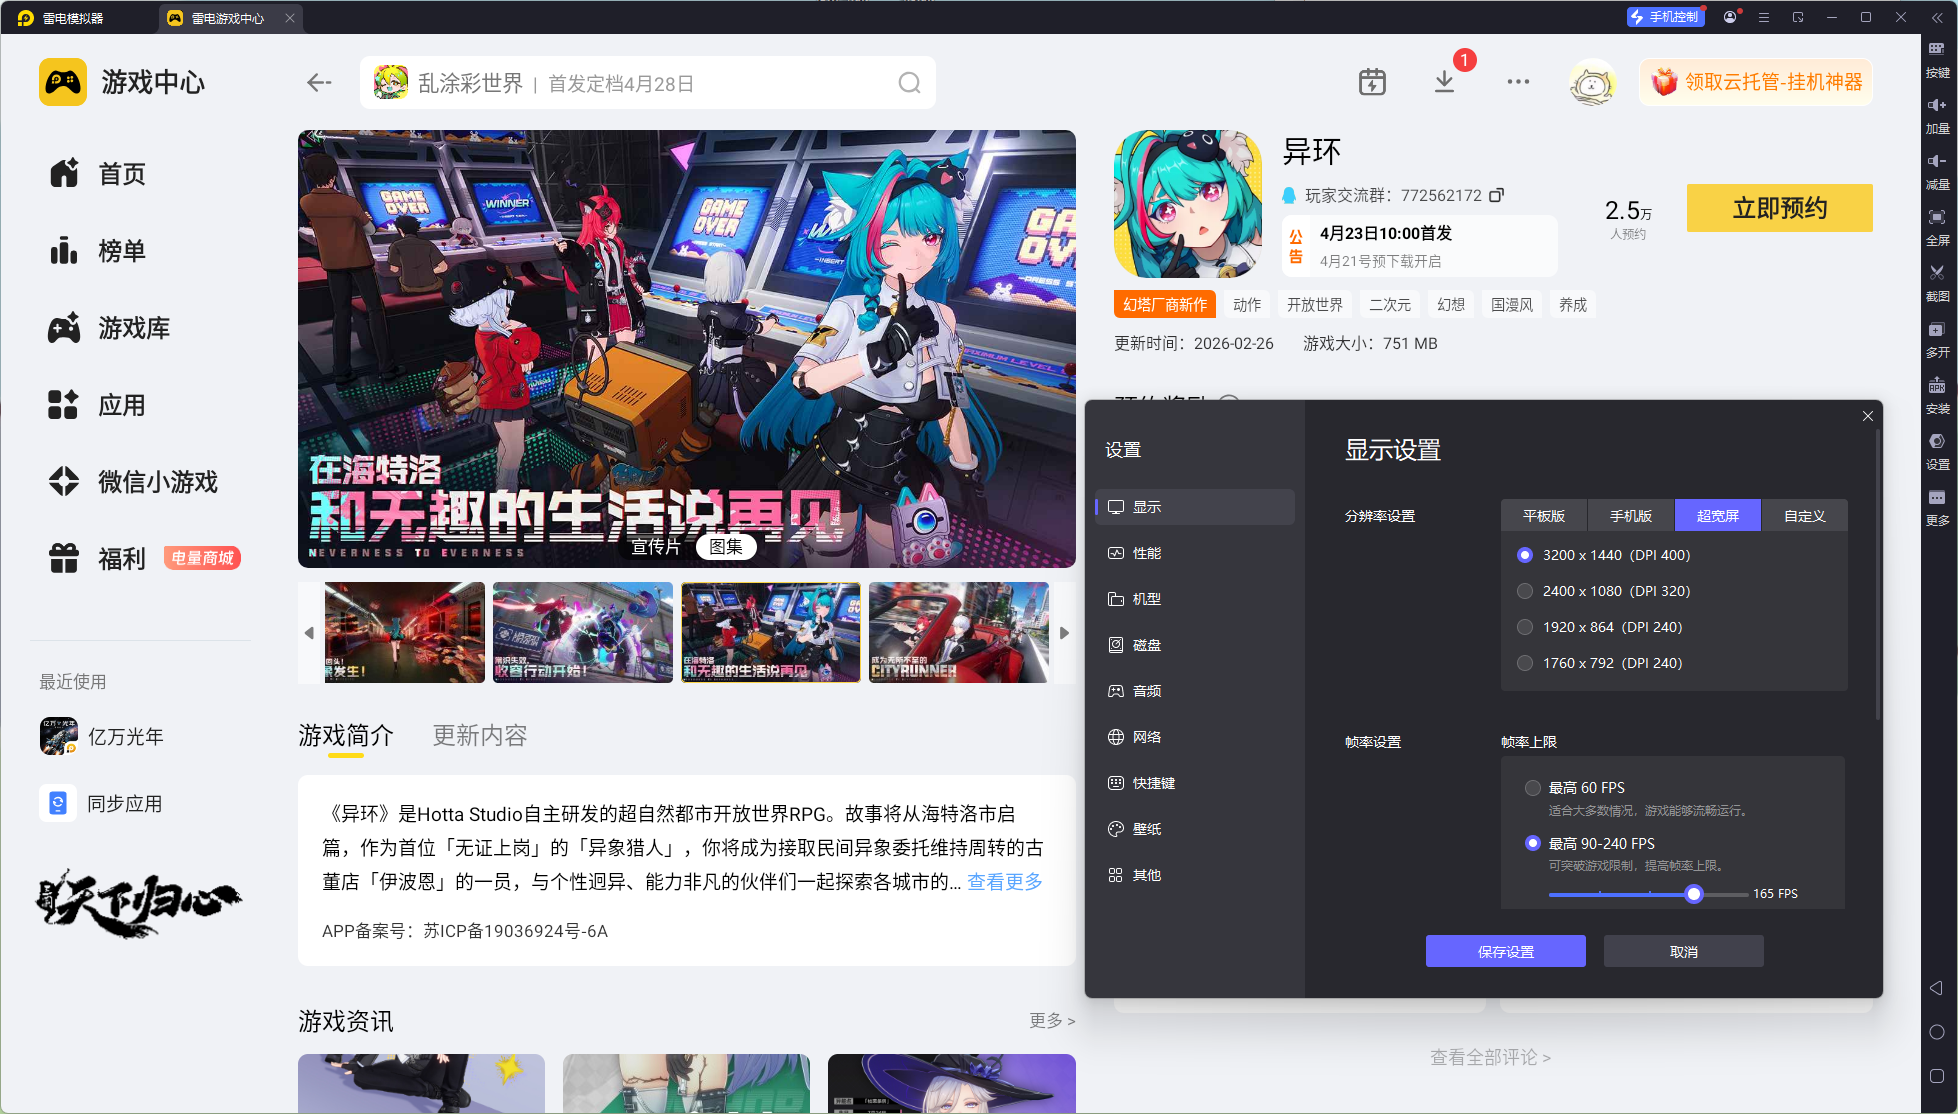Open the 性能 settings section
Viewport: 1958px width, 1114px height.
1146,553
